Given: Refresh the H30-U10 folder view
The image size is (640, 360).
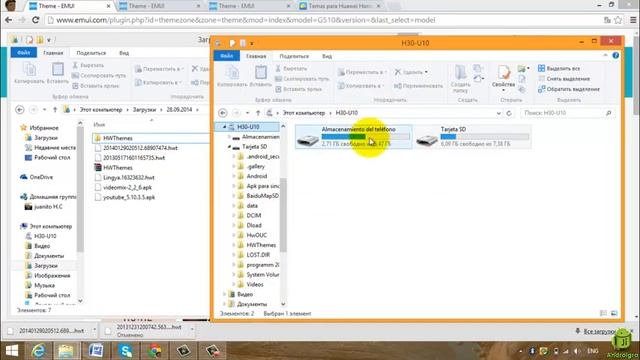Looking at the screenshot, I should coord(509,113).
